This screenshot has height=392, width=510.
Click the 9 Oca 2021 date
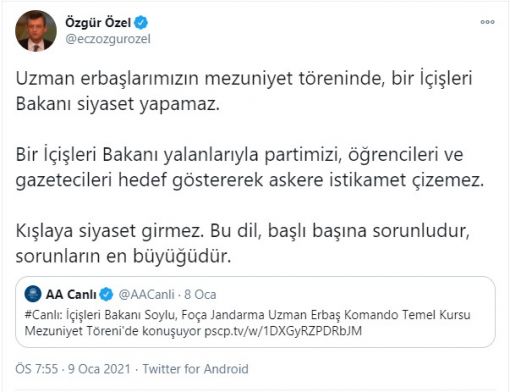(x=99, y=369)
